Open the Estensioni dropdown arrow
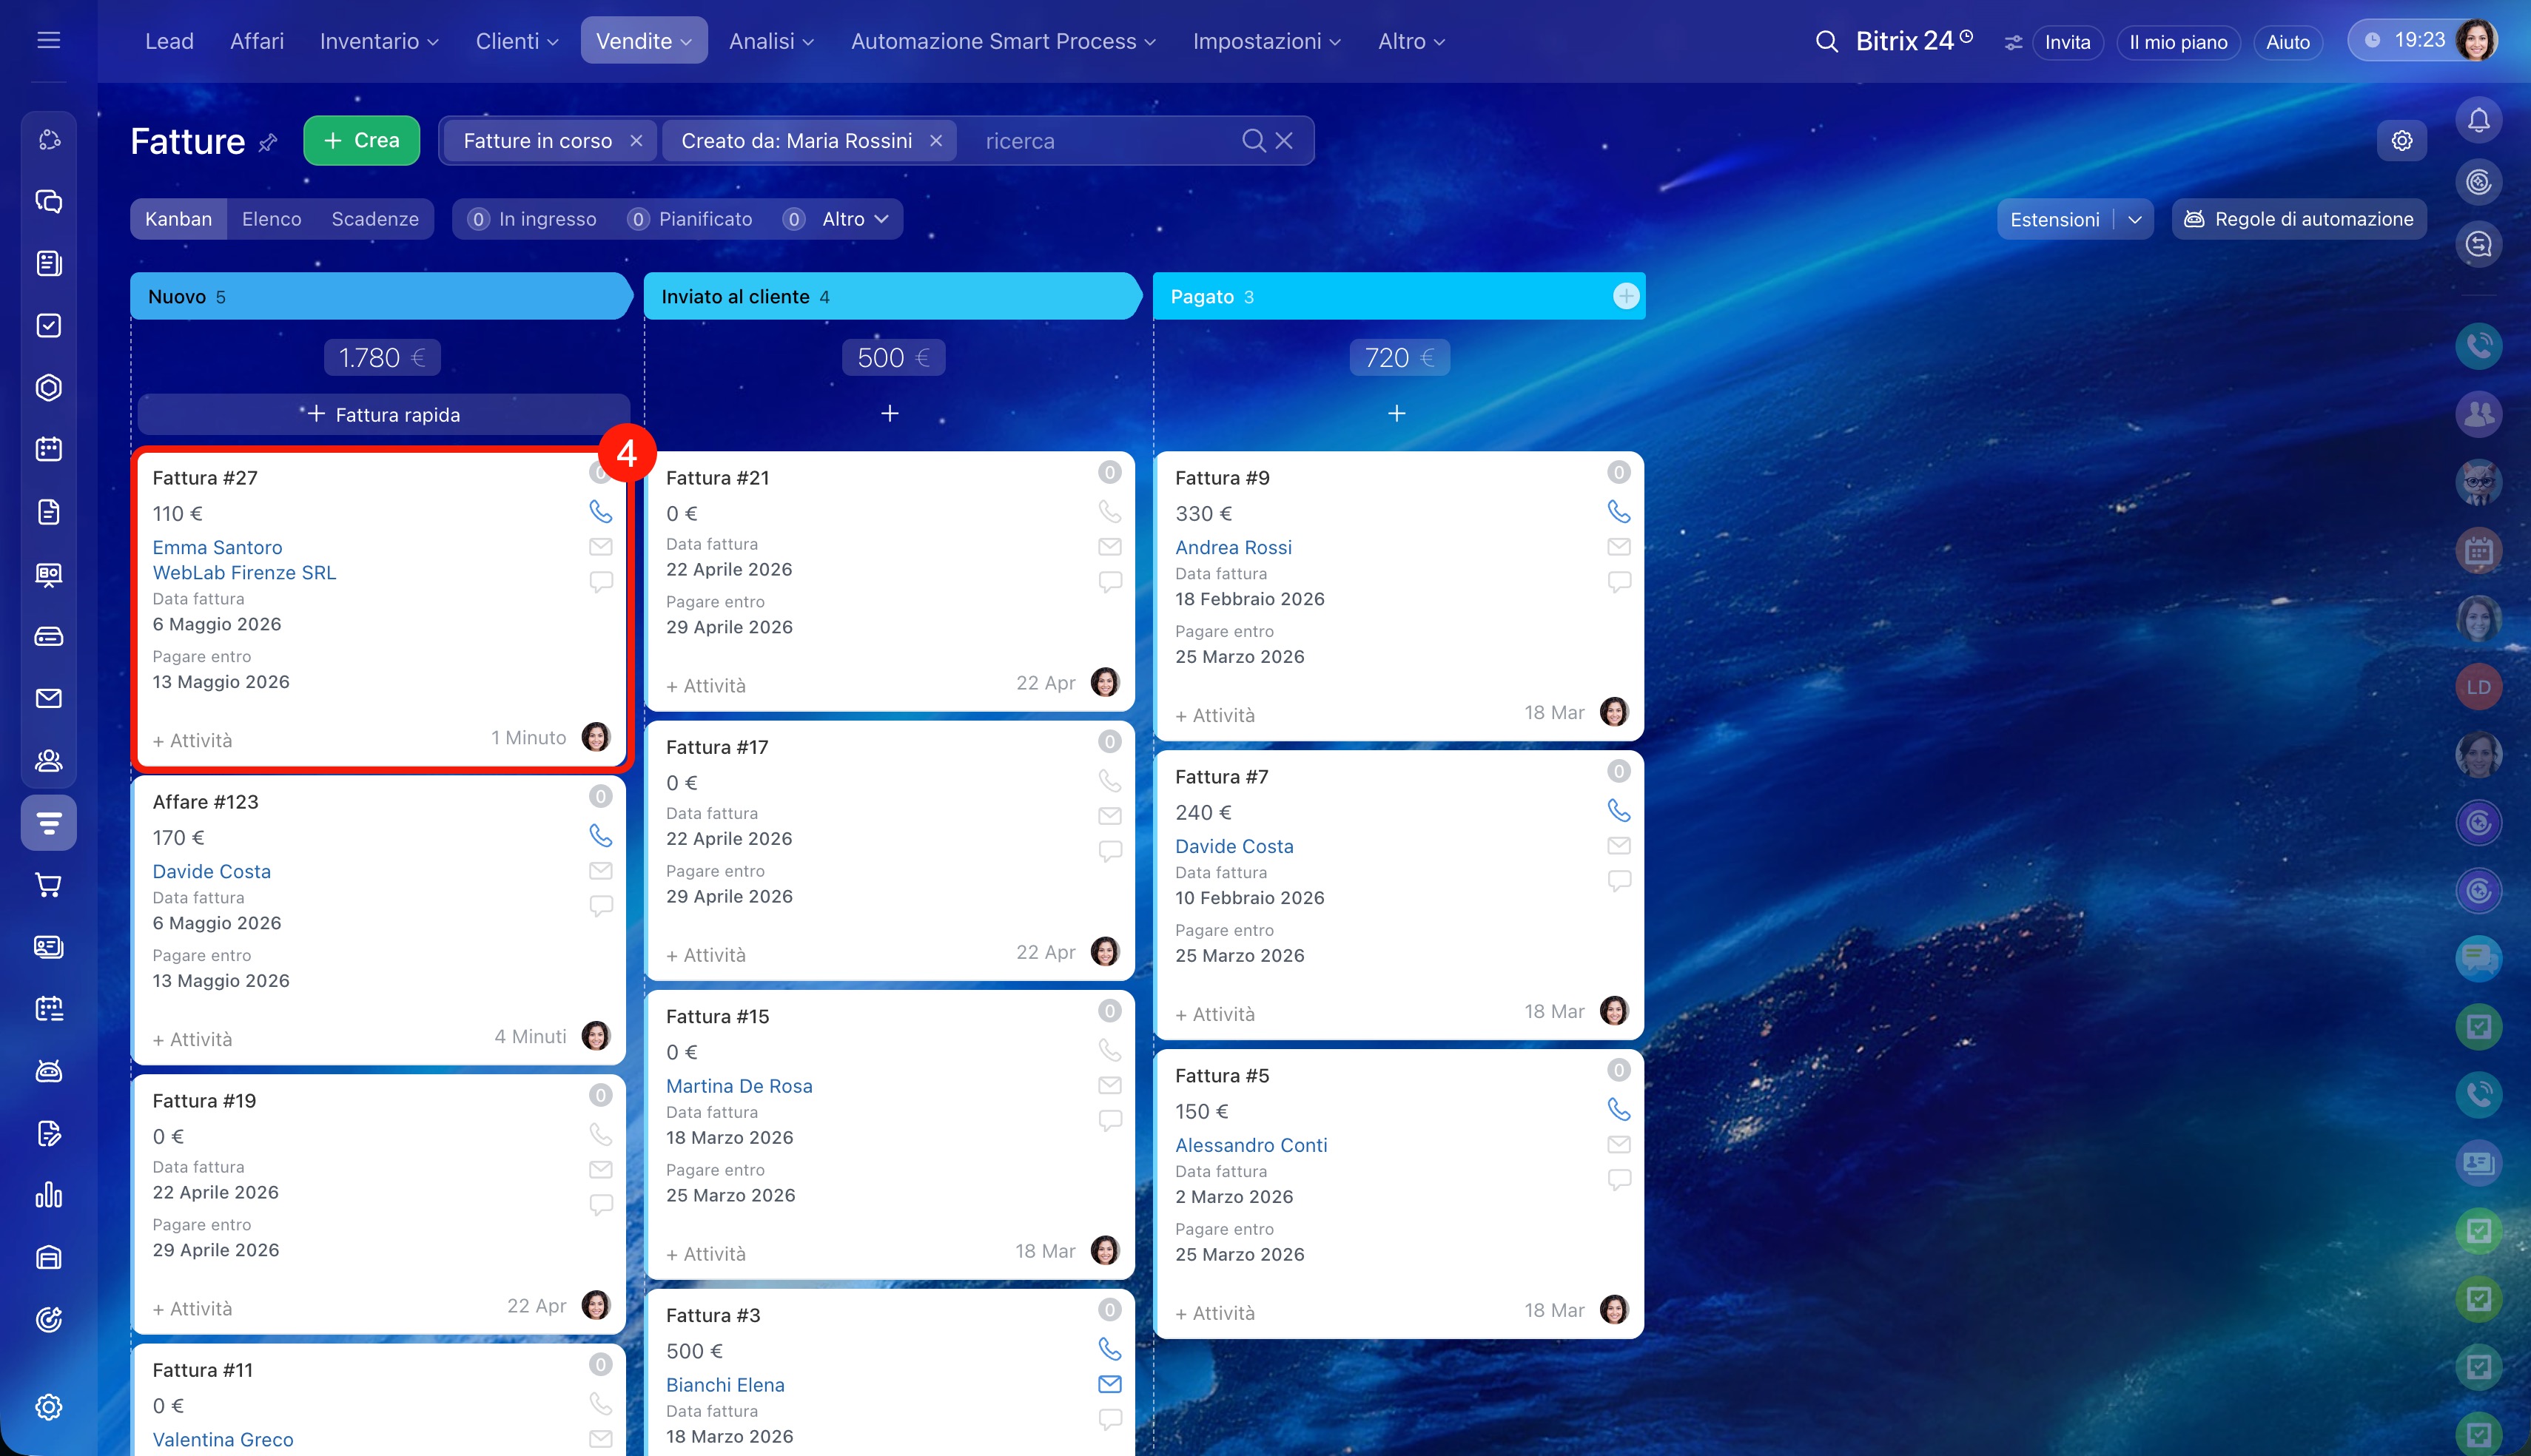Screen dimensions: 2531x1456 (x=2135, y=219)
